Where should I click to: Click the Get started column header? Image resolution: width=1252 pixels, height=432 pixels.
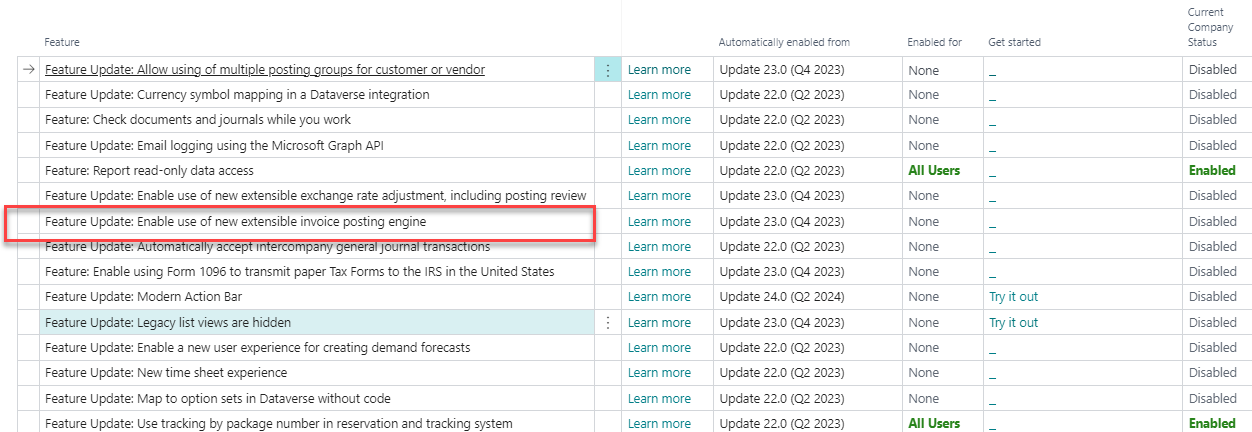click(x=1014, y=43)
